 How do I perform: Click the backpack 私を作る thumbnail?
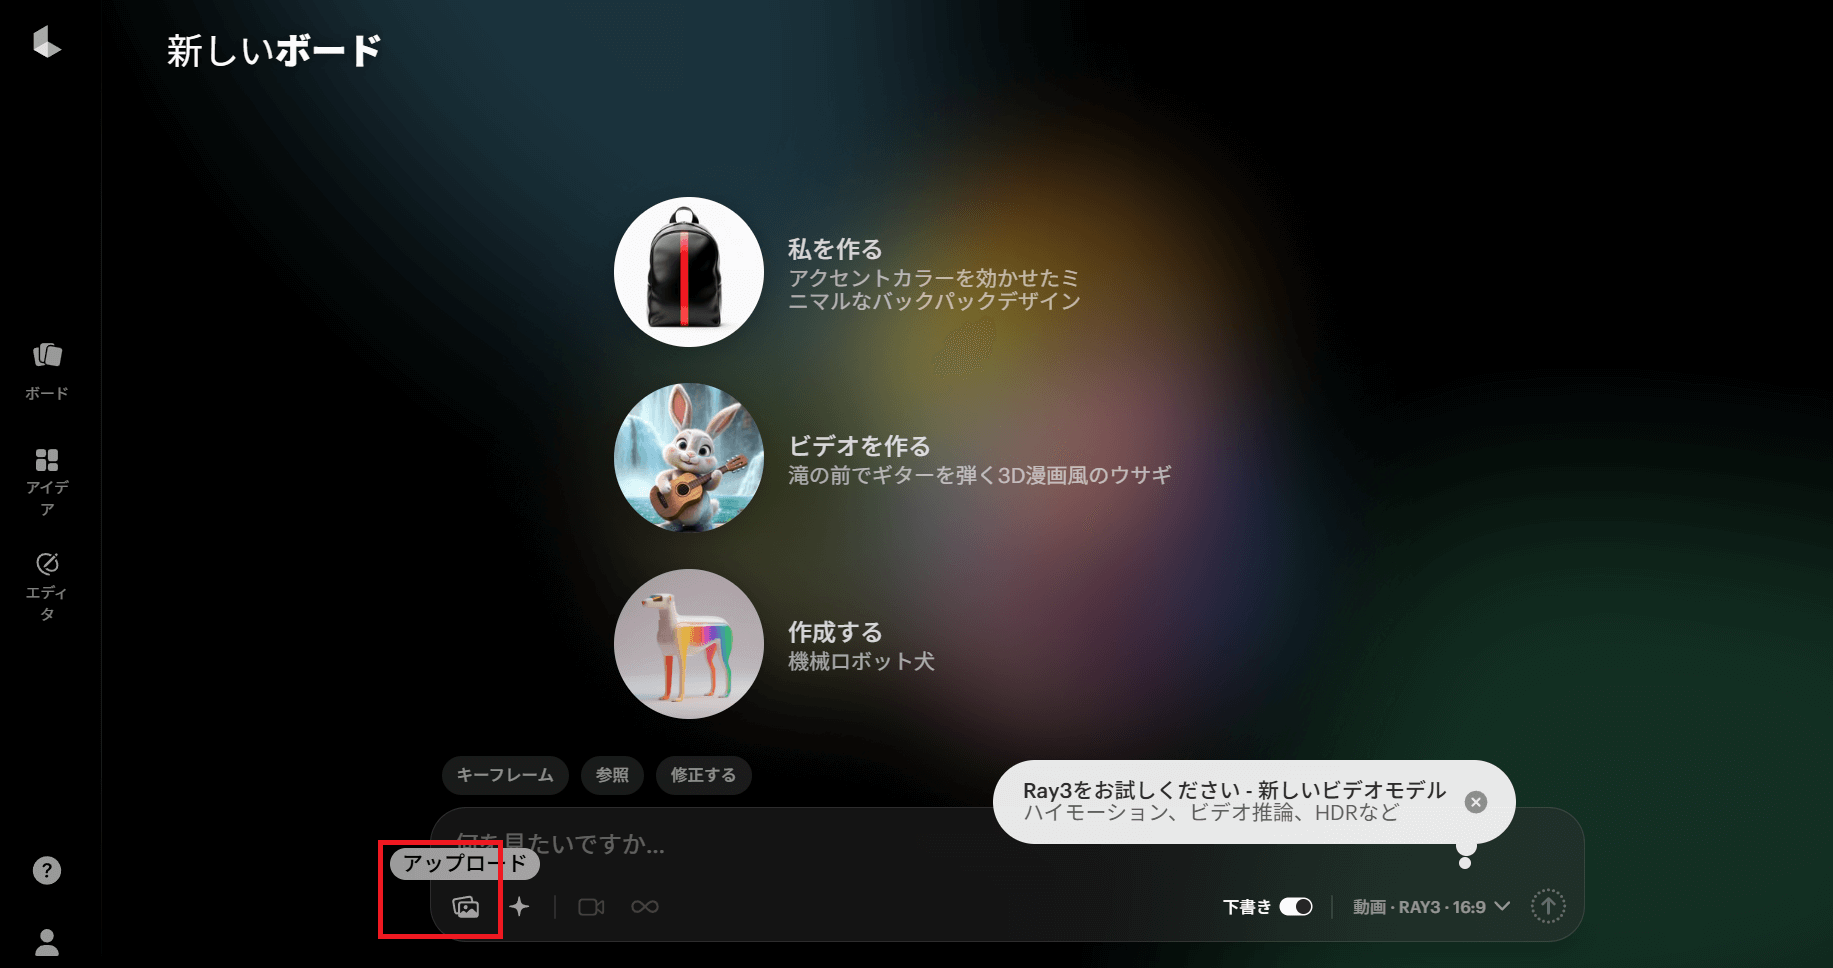tap(687, 272)
